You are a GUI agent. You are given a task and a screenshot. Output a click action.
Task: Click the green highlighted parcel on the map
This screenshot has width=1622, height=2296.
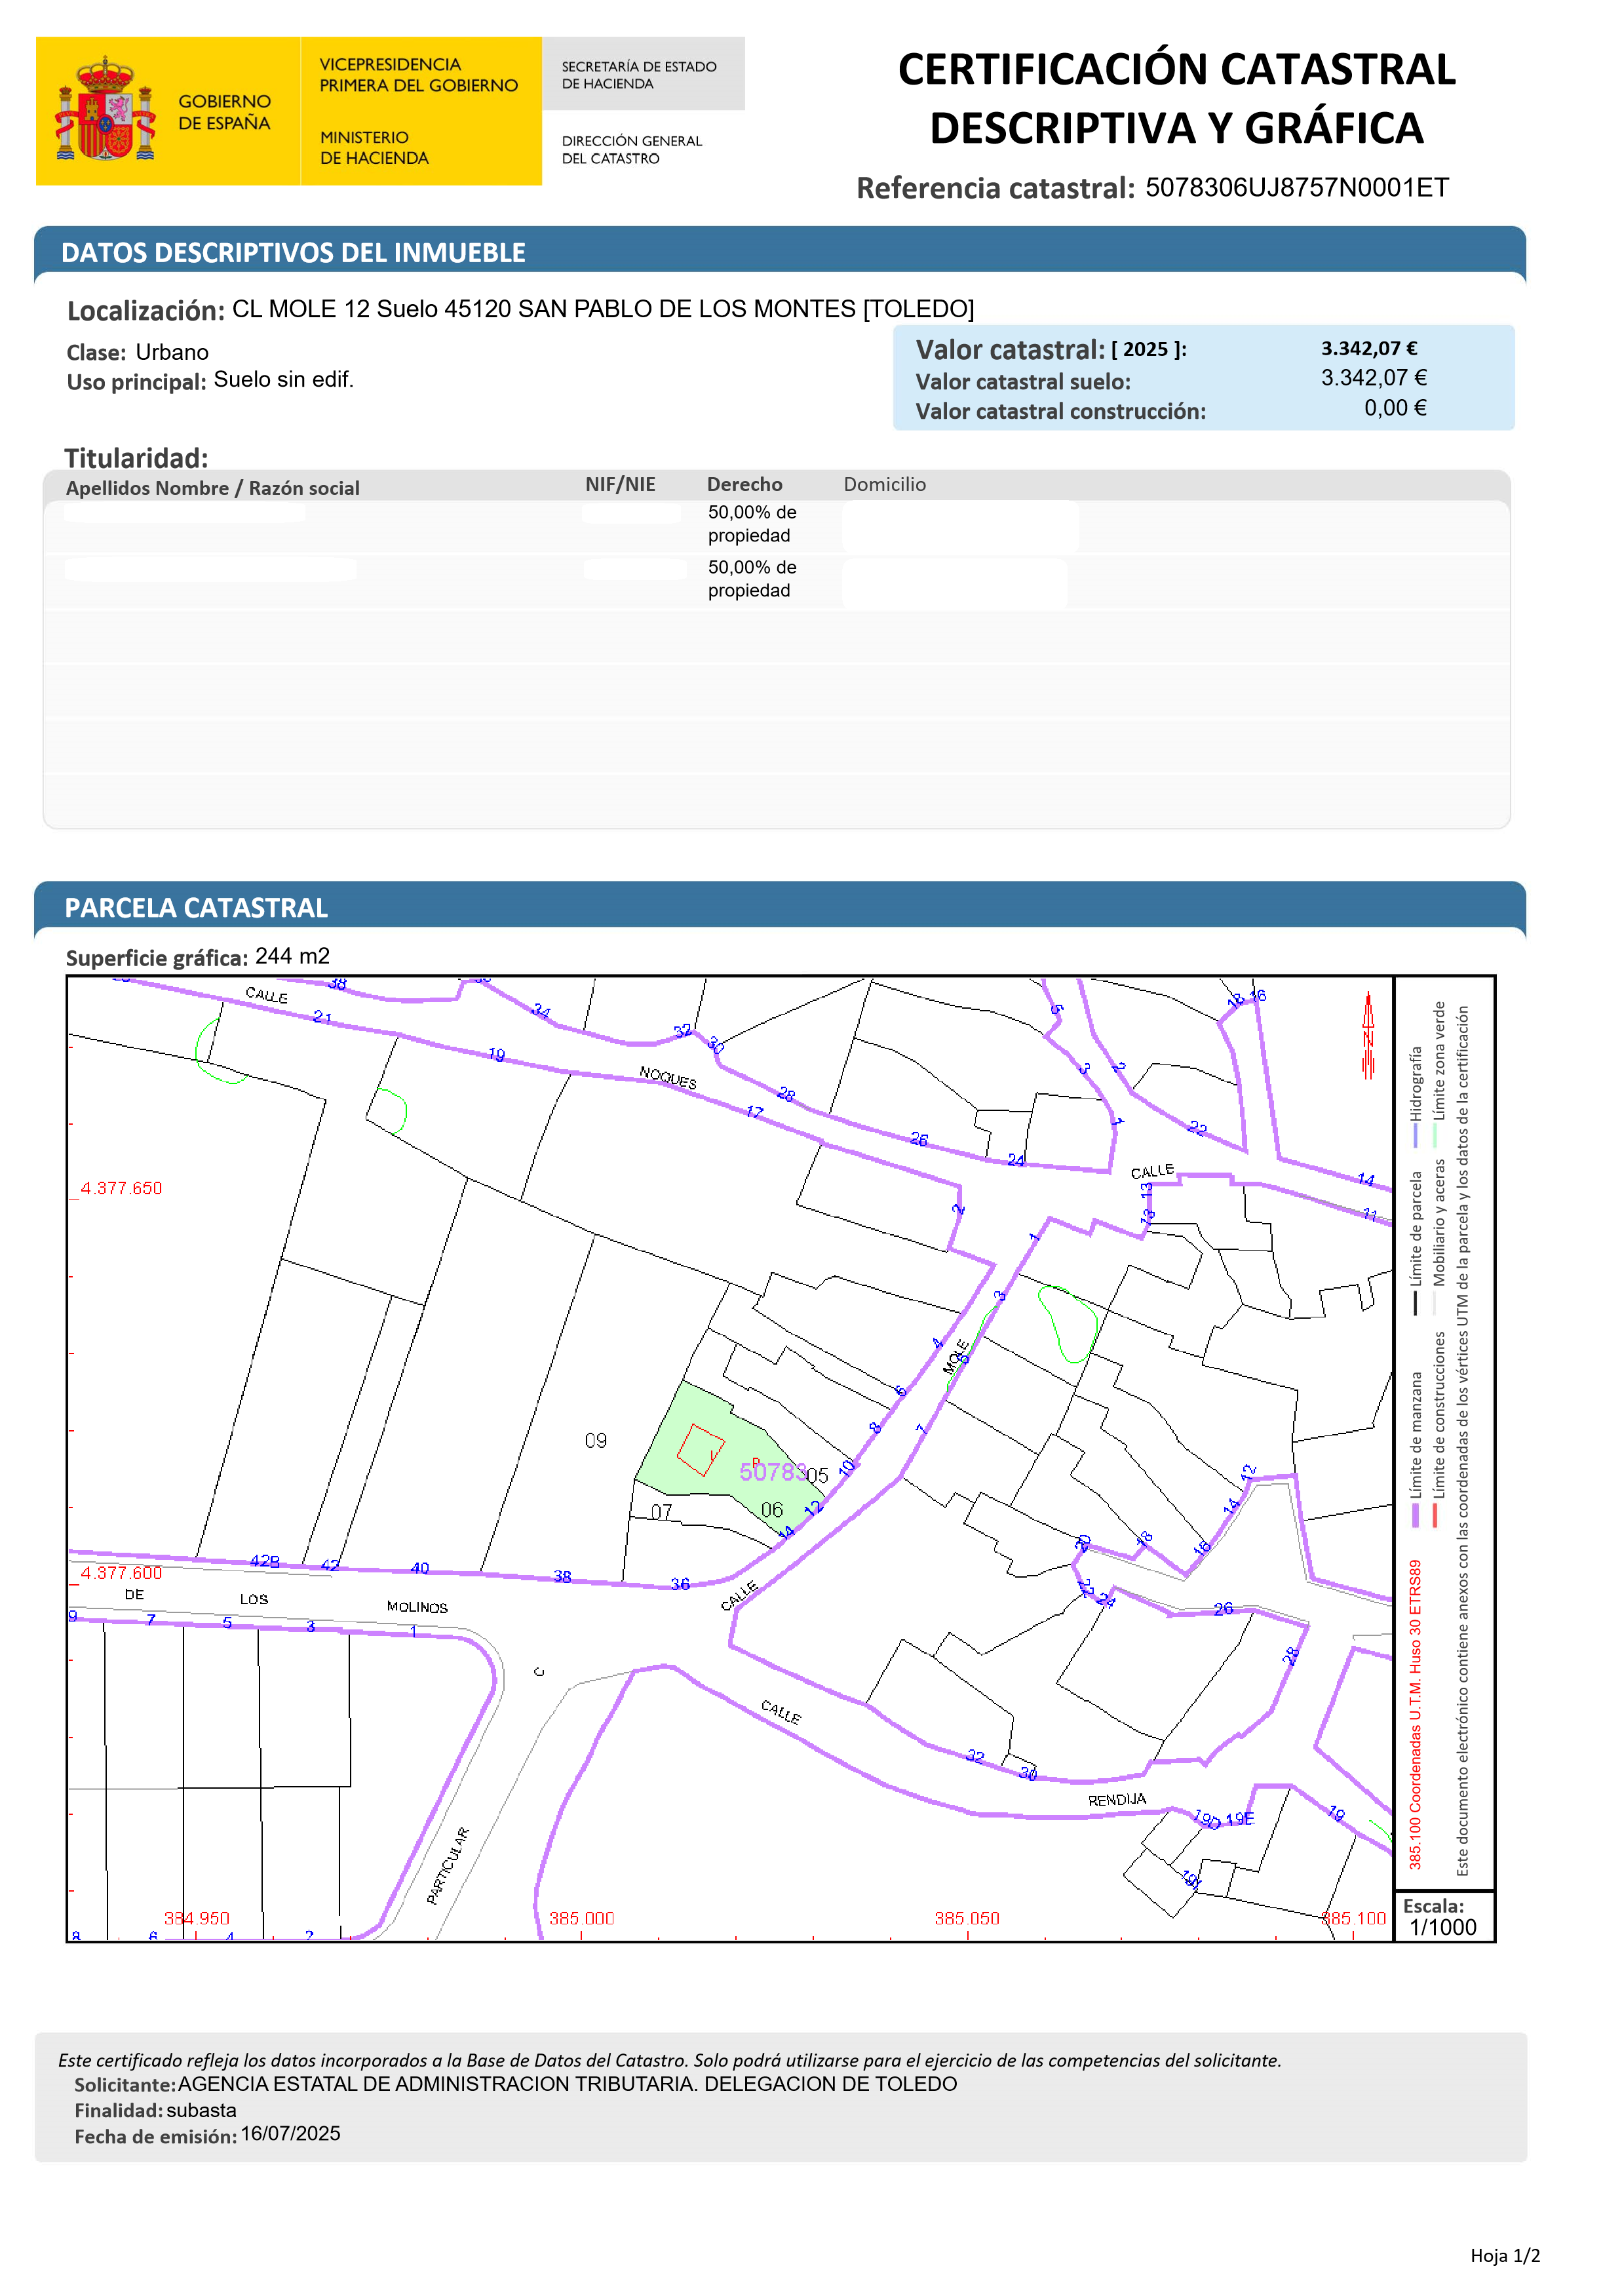tap(680, 1420)
